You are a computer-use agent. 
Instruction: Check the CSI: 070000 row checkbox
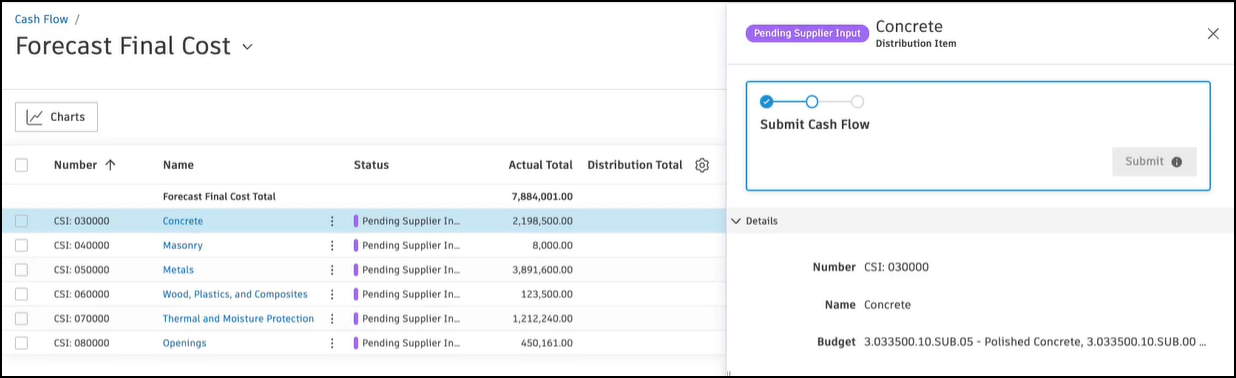[x=22, y=319]
